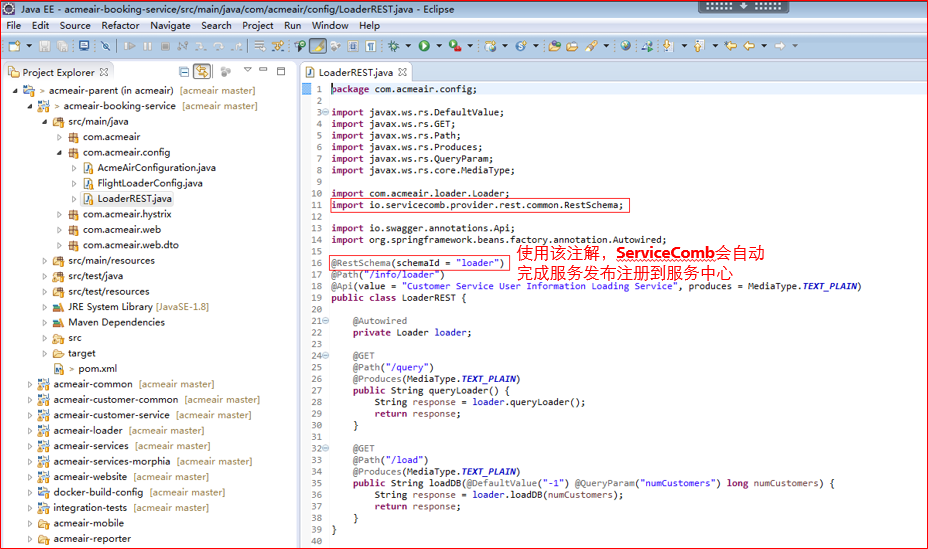Toggle Show Whitespace Characters pilcrow button
The width and height of the screenshot is (928, 549).
pyautogui.click(x=370, y=46)
